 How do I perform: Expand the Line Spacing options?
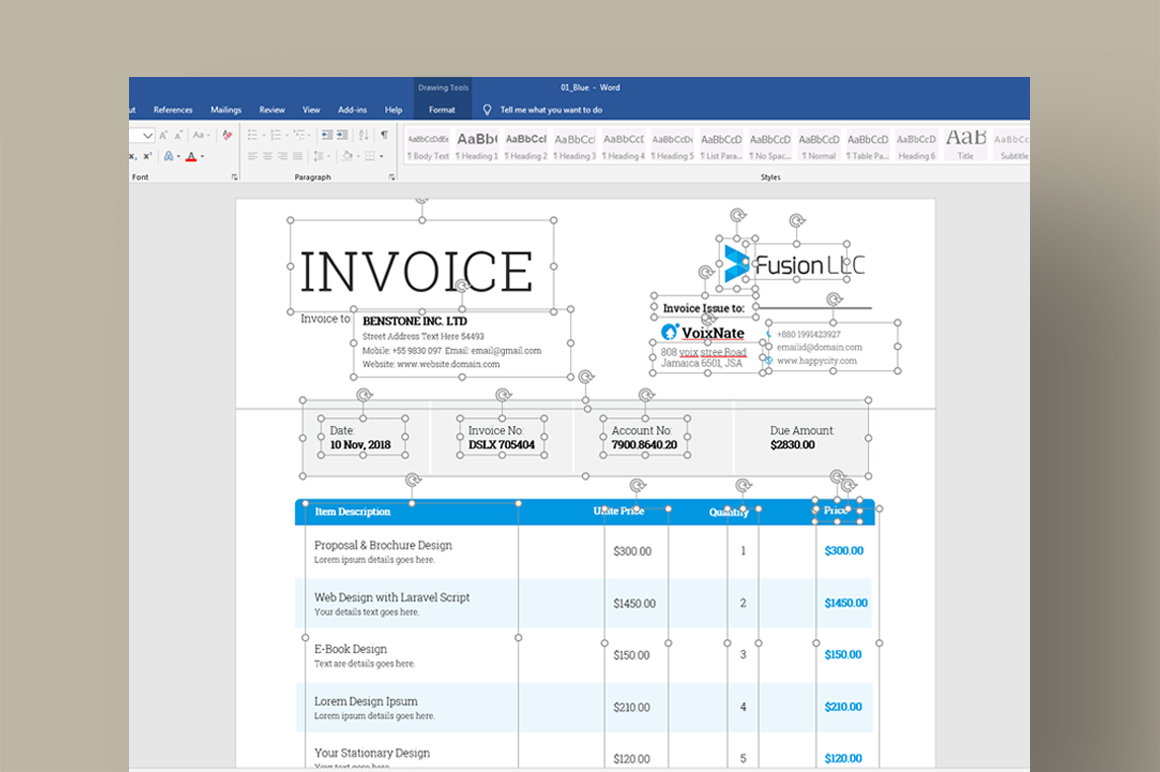click(328, 157)
